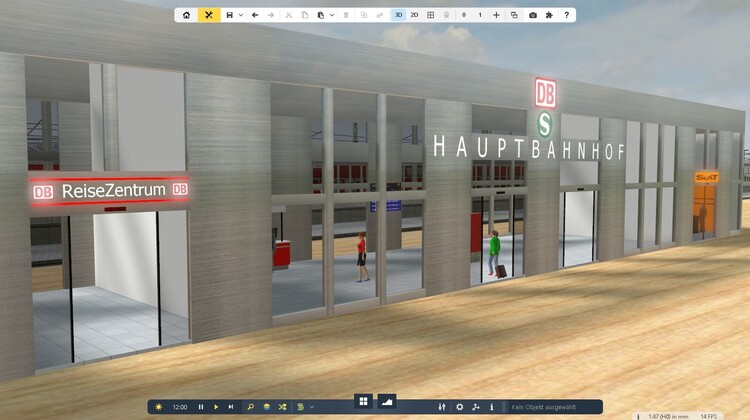This screenshot has height=420, width=750.
Task: Show object info icon in the bottom bar
Action: pyautogui.click(x=492, y=407)
